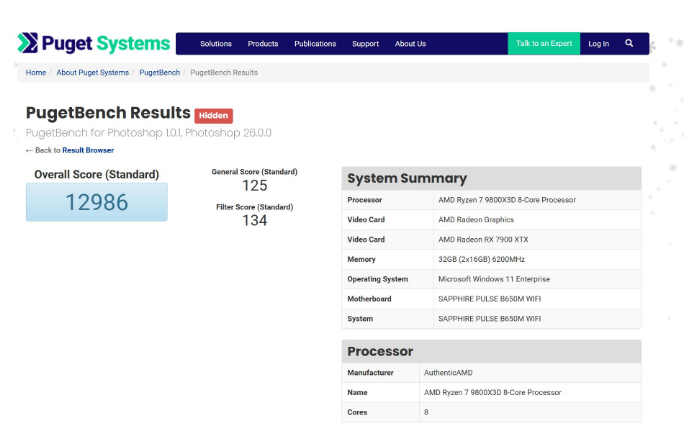This screenshot has height=443, width=684.
Task: Open the Solutions menu
Action: coord(215,44)
